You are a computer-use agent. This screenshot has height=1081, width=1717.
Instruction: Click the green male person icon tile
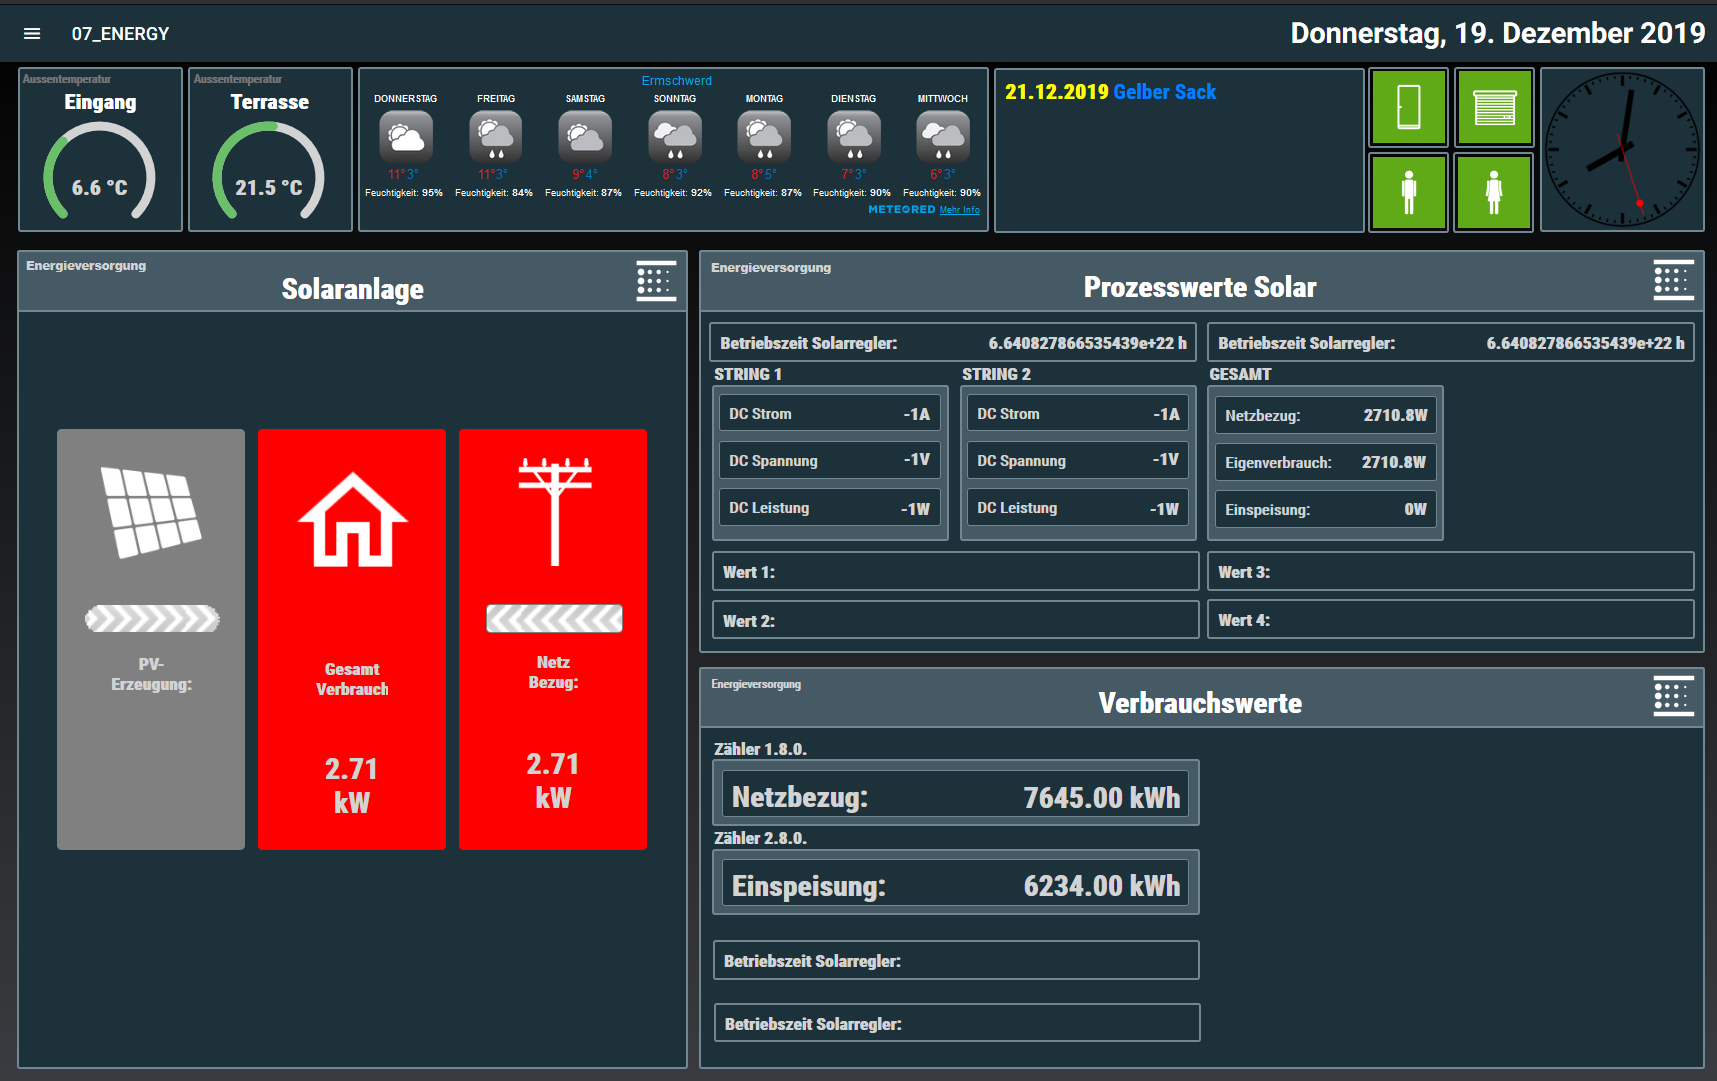1408,192
